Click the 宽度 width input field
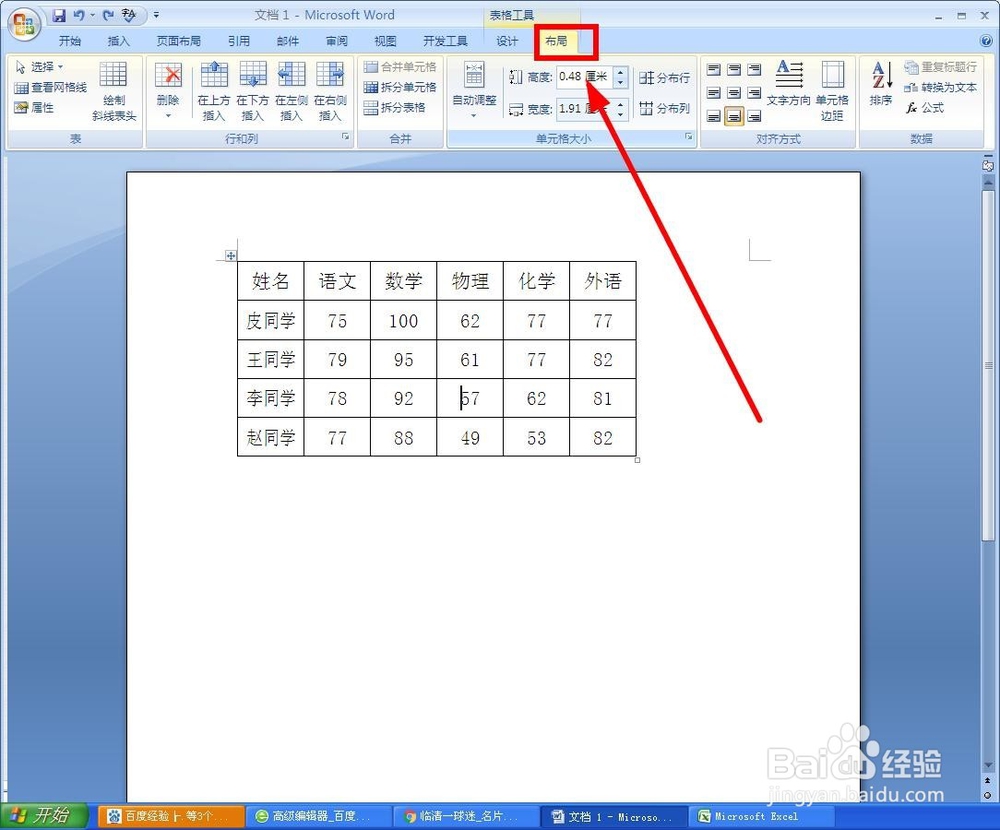Viewport: 1000px width, 830px height. (x=585, y=108)
